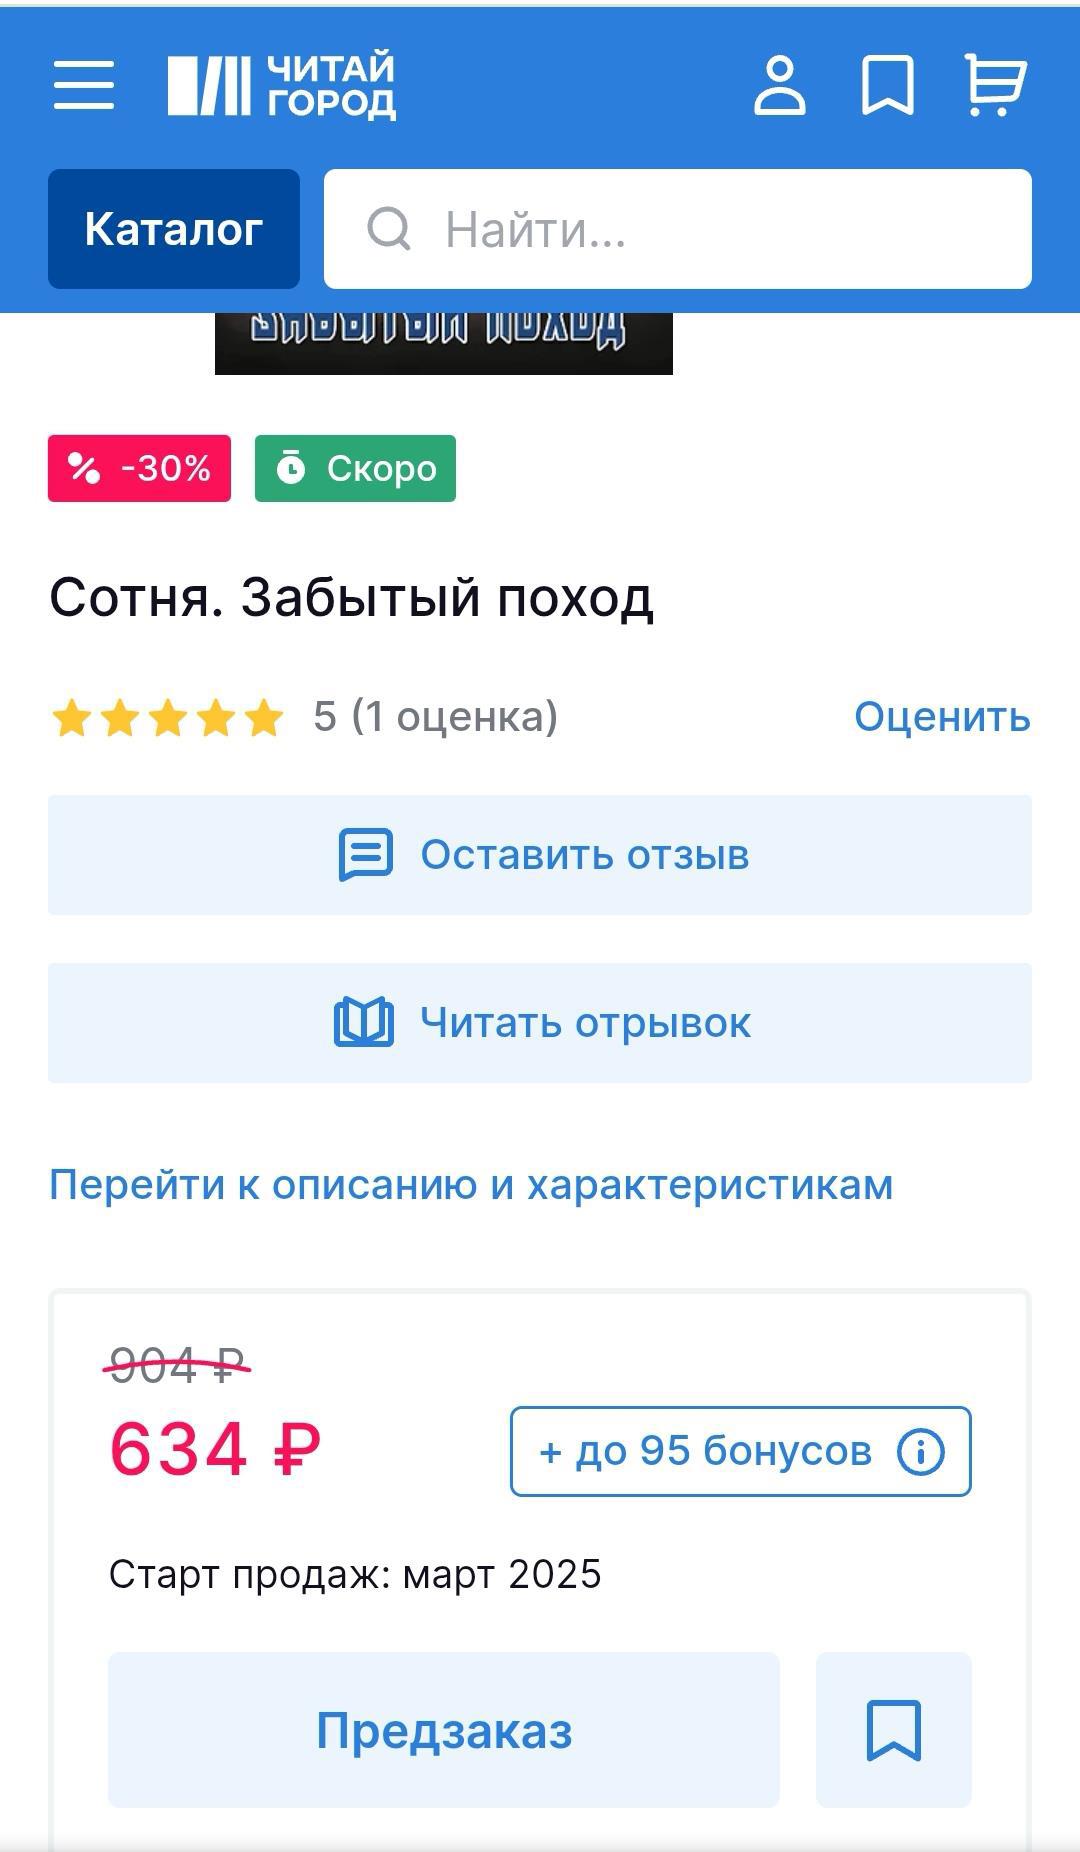The image size is (1080, 1852).
Task: Click the five-star rating
Action: tap(167, 717)
